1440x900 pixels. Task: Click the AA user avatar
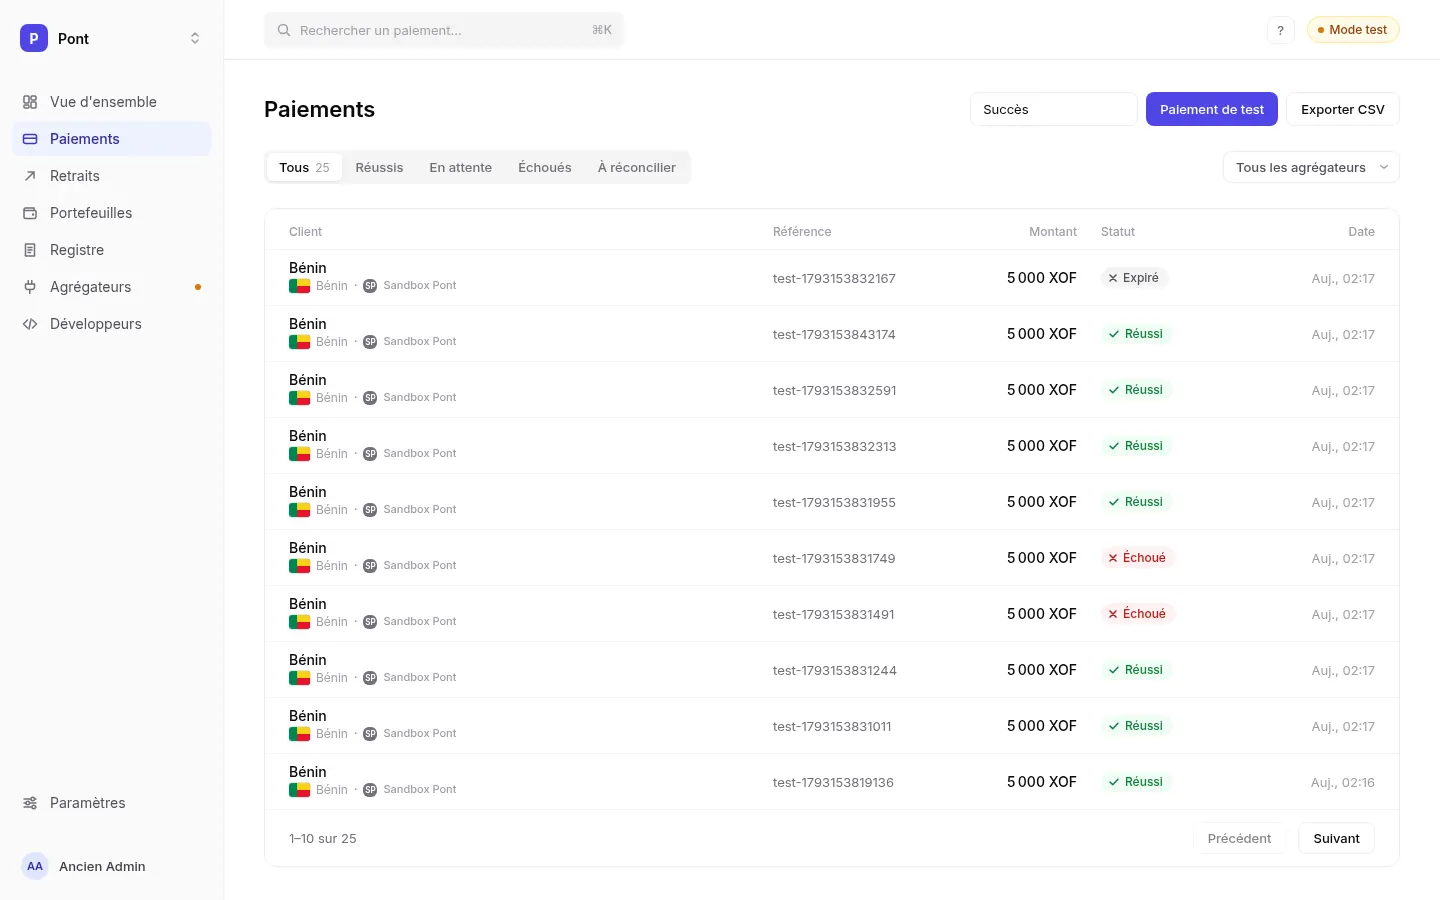35,866
